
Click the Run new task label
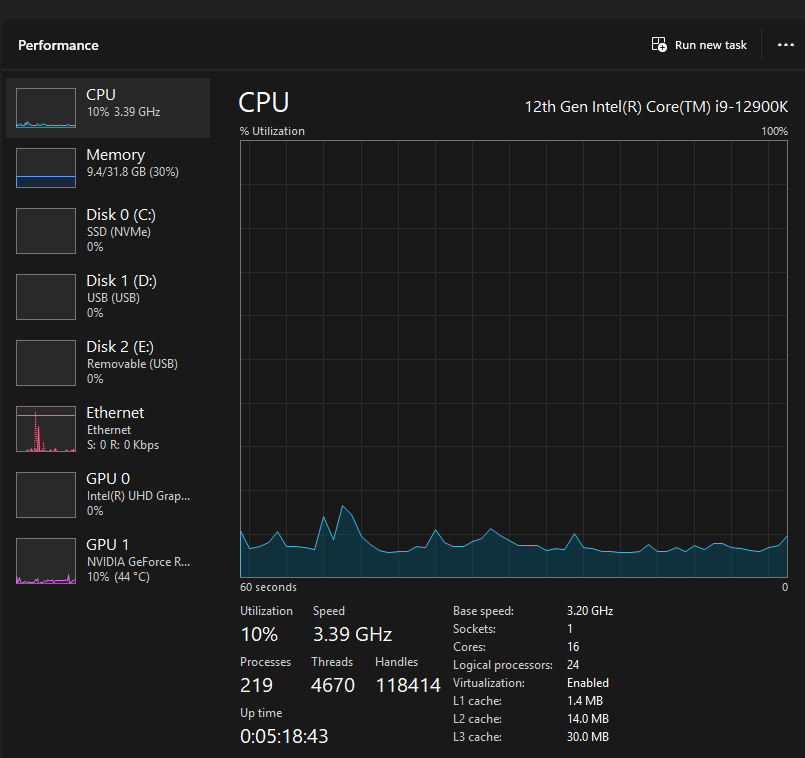711,45
